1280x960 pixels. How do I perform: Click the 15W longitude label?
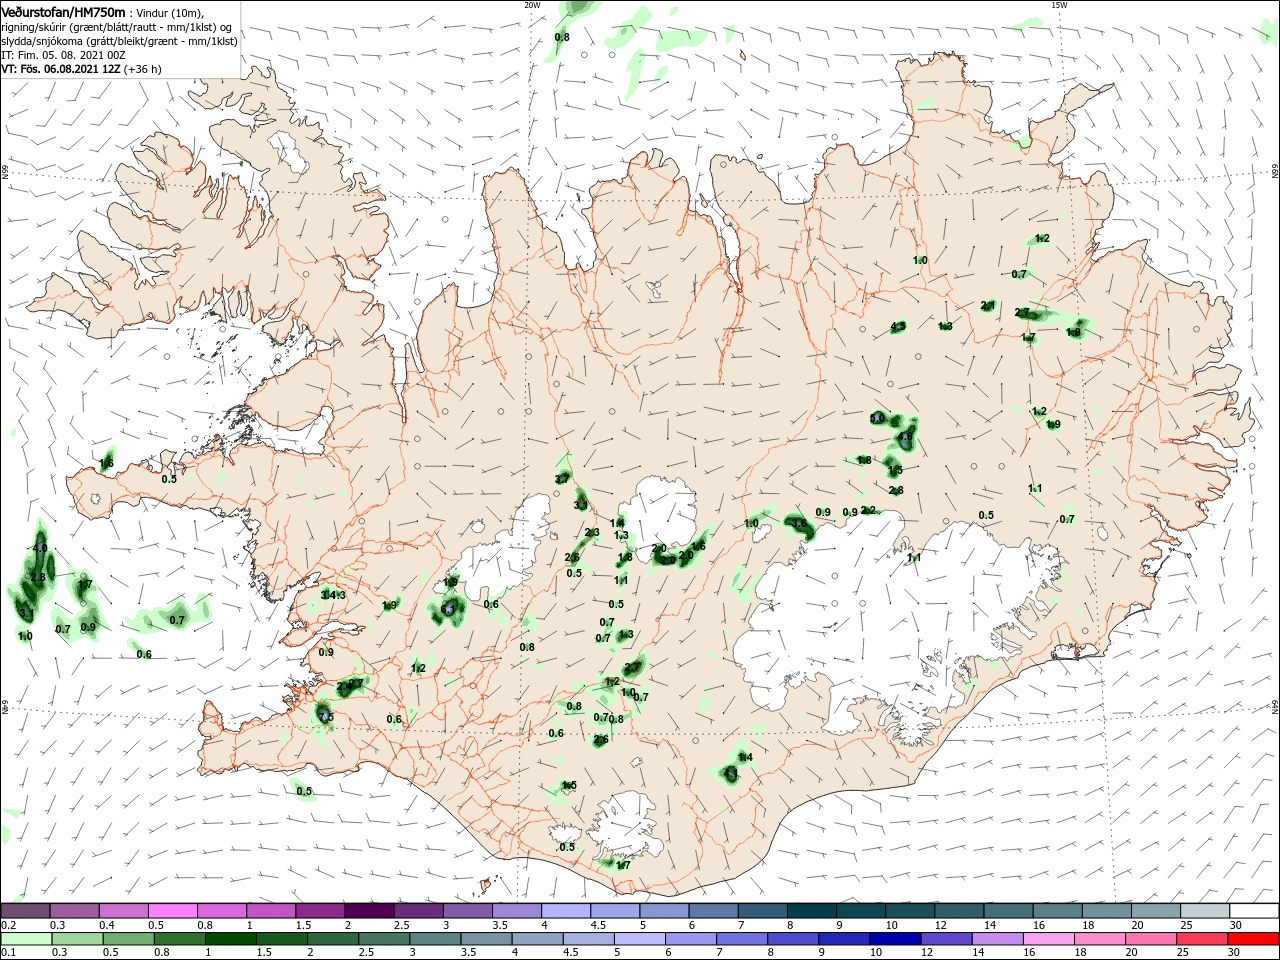(1059, 5)
